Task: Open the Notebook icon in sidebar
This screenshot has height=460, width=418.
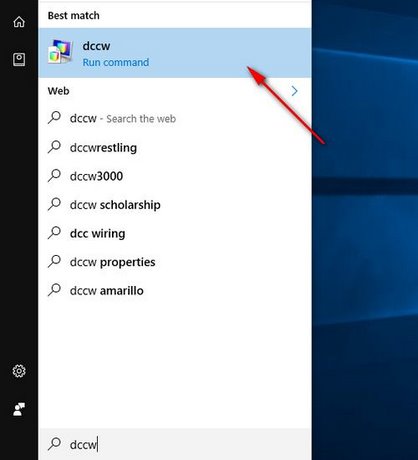Action: [19, 60]
